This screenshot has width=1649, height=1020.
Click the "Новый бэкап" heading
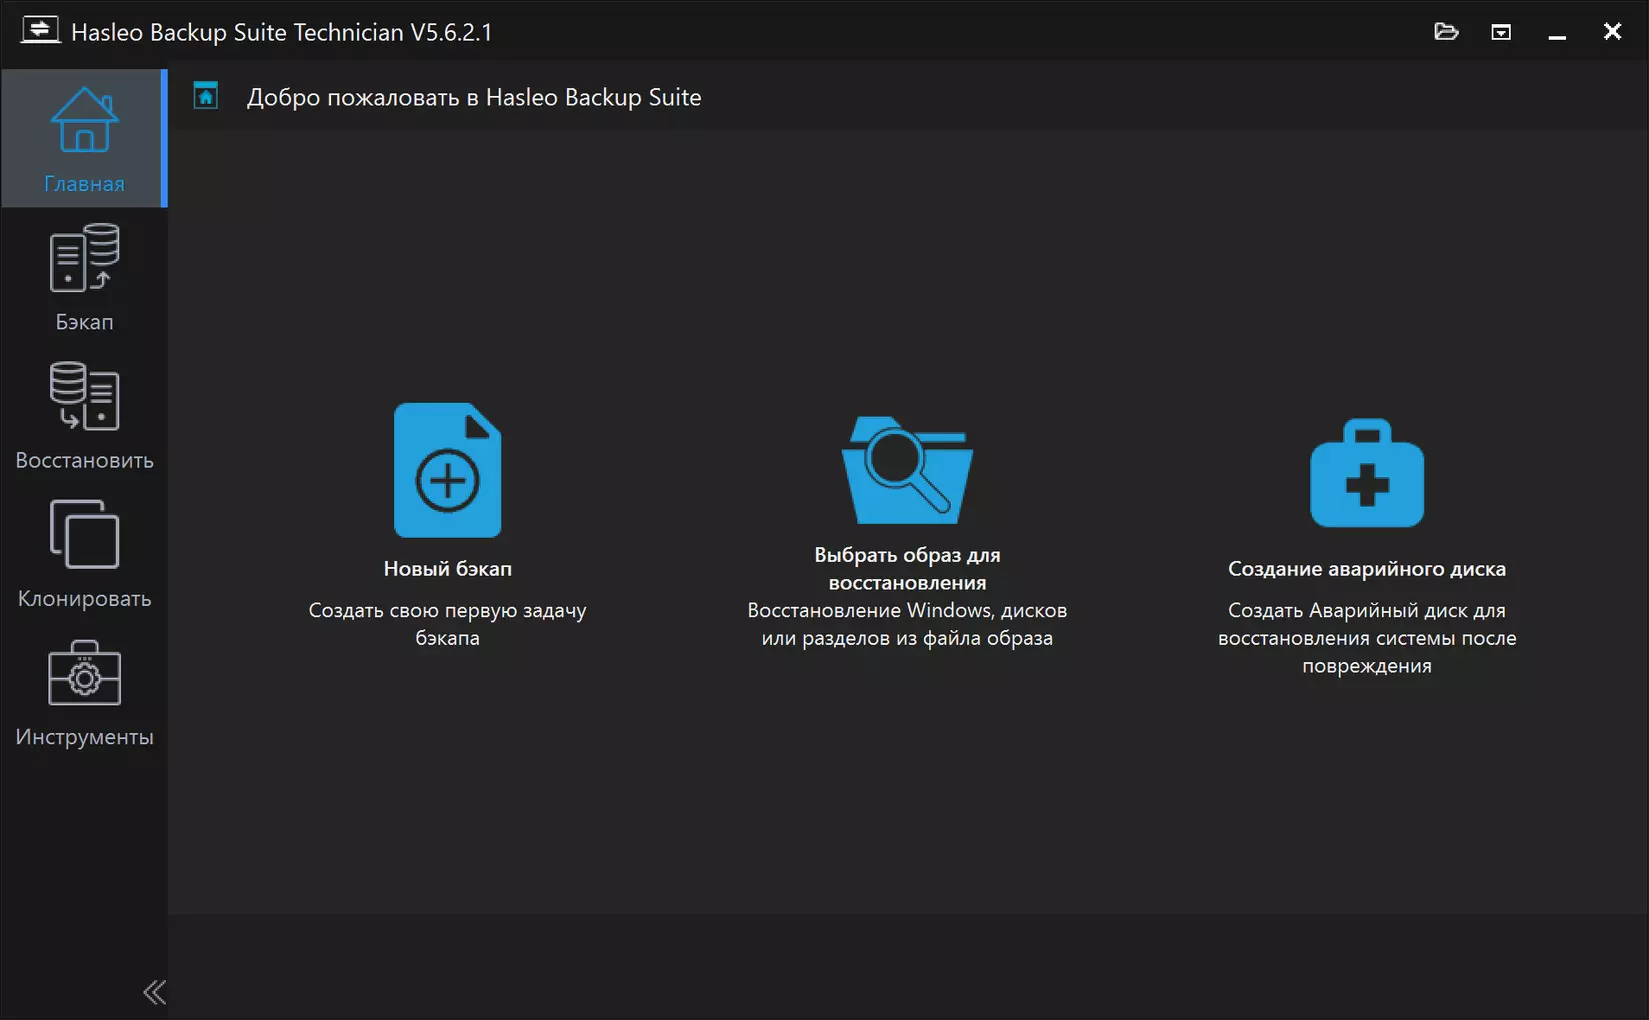tap(447, 568)
